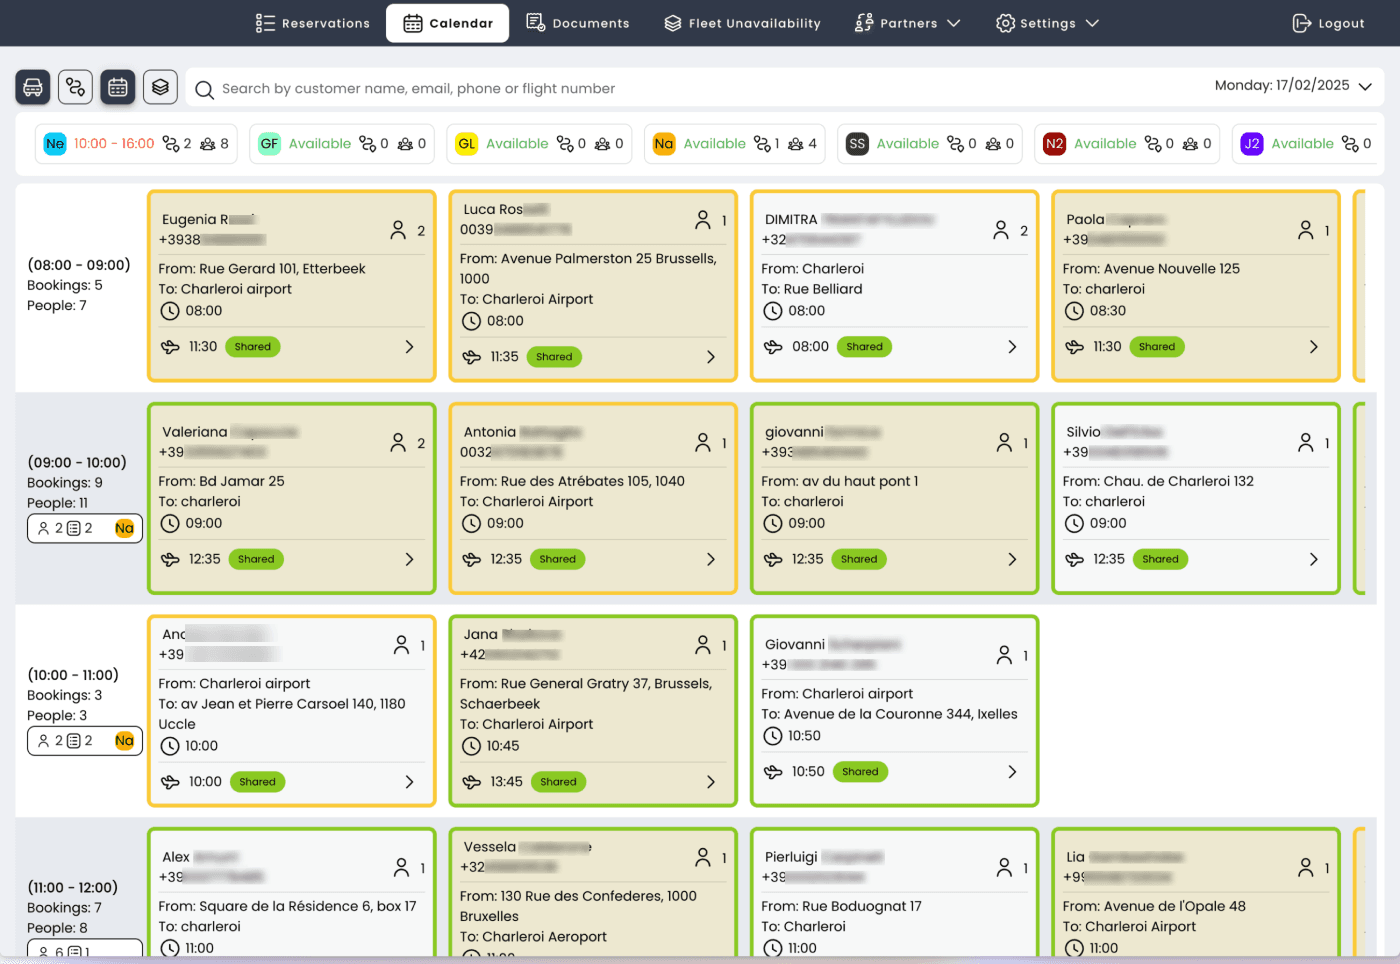Click passenger icon on Antonia booking card
Viewport: 1400px width, 964px height.
click(703, 441)
